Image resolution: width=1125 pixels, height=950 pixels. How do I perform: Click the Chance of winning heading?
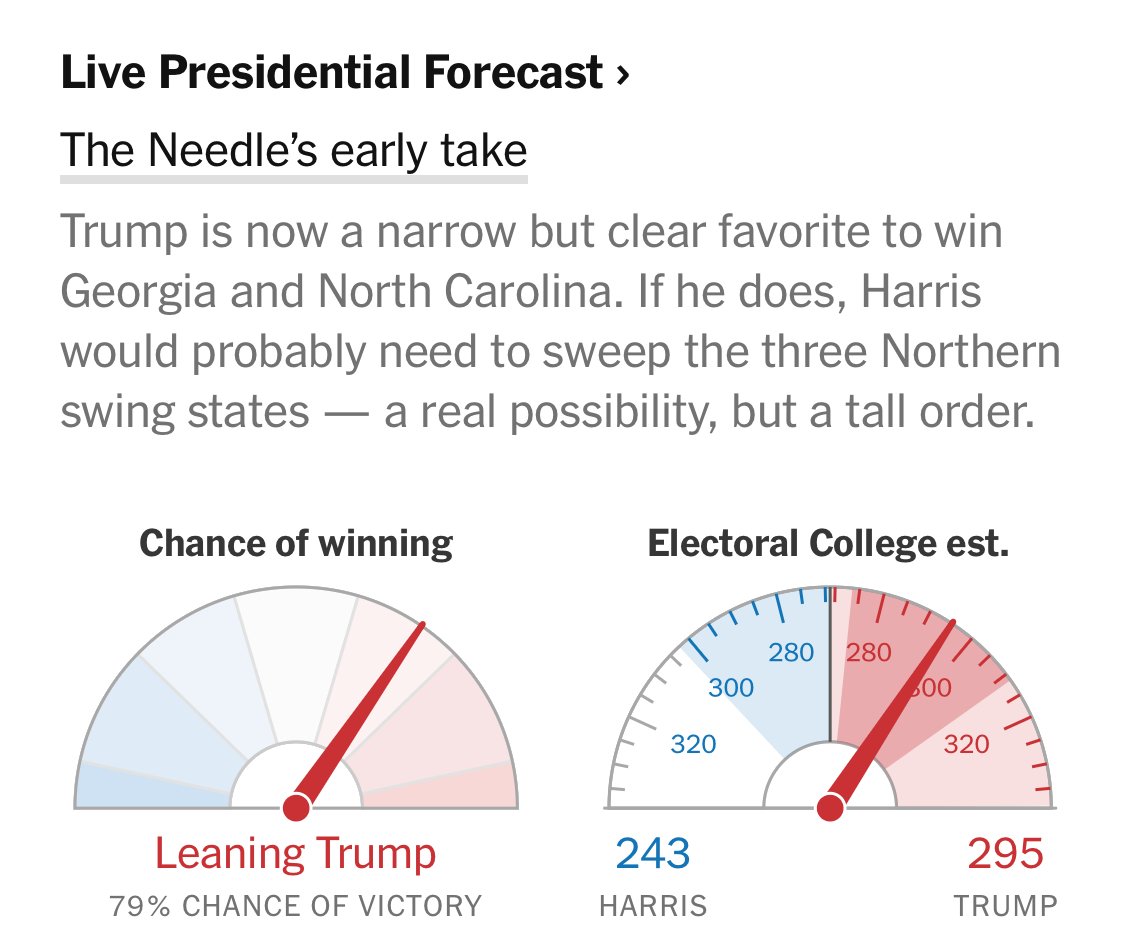pos(296,543)
